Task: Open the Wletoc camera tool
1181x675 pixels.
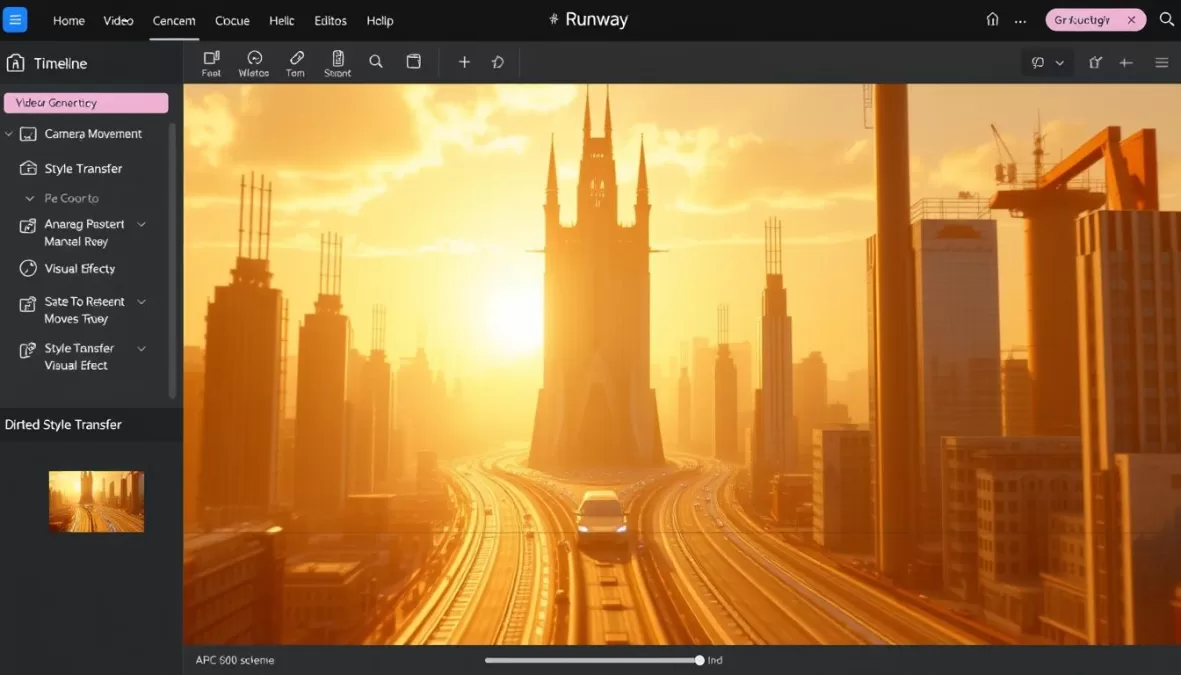Action: [x=253, y=61]
